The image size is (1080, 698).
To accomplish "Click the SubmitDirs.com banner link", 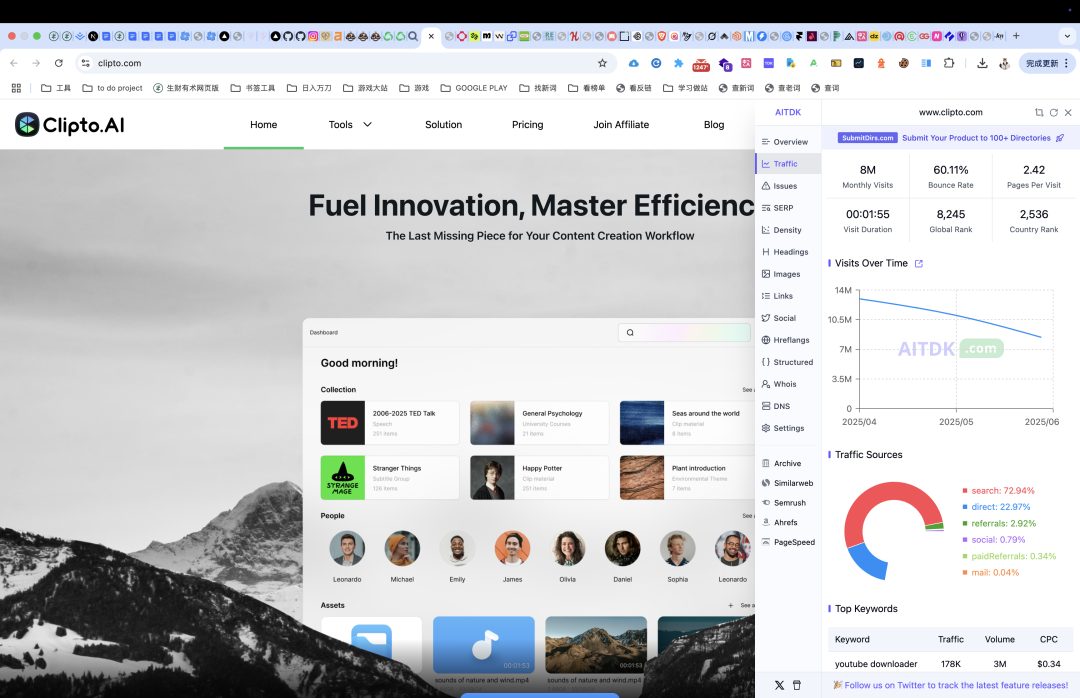I will click(x=951, y=138).
